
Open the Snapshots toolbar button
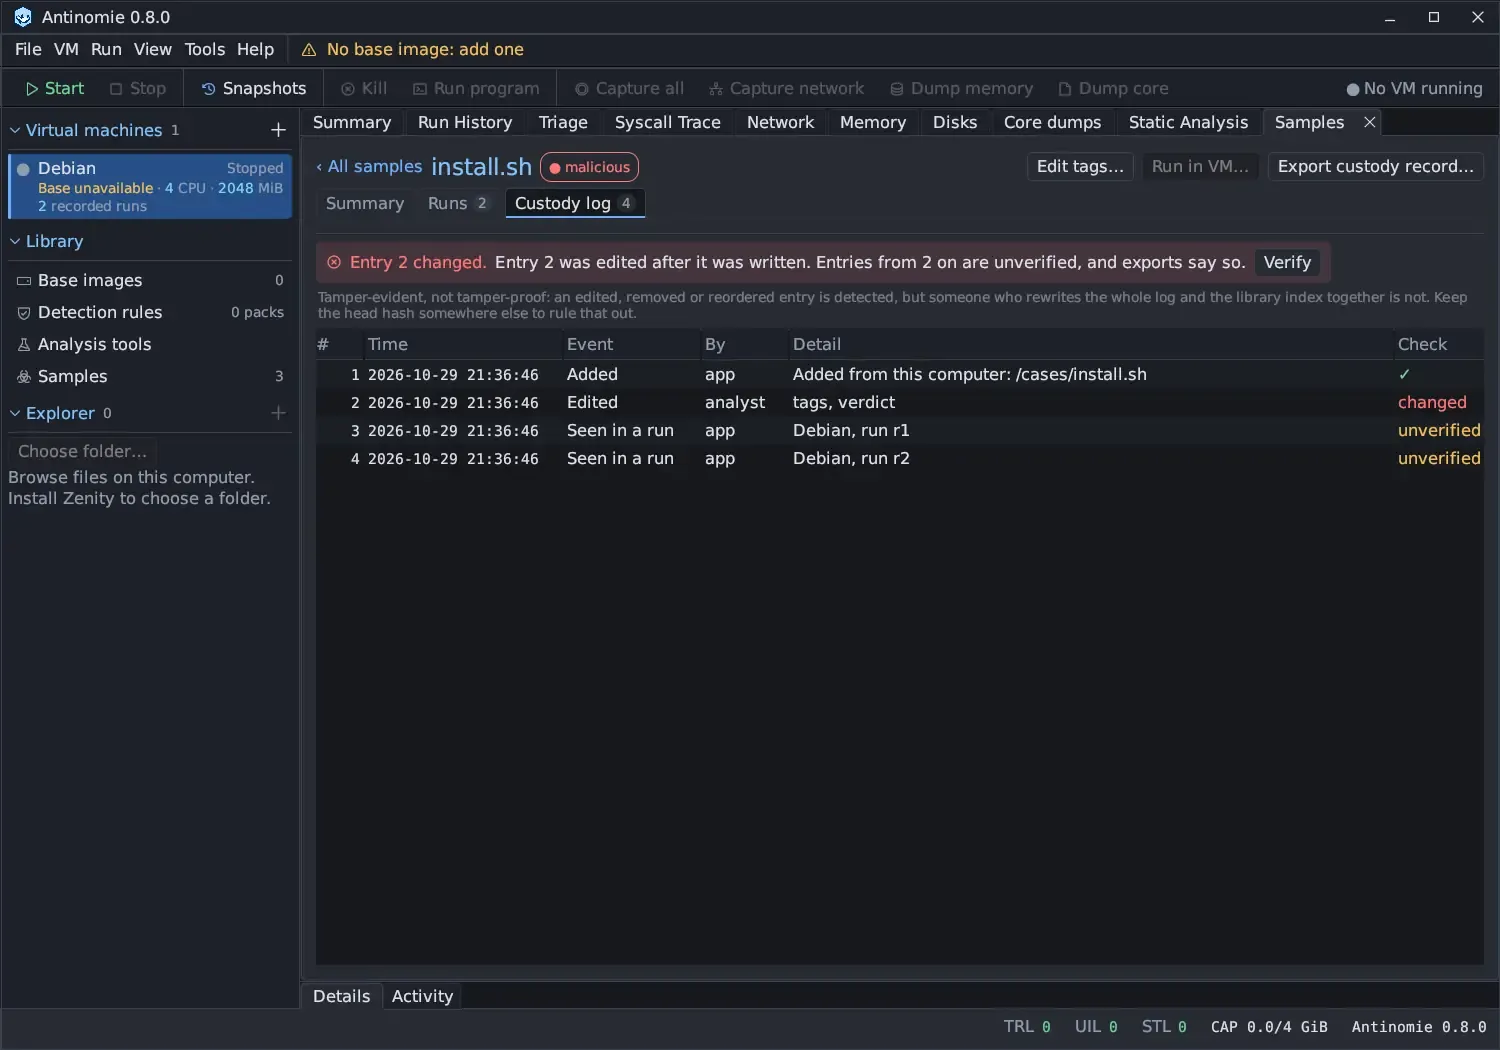coord(254,88)
